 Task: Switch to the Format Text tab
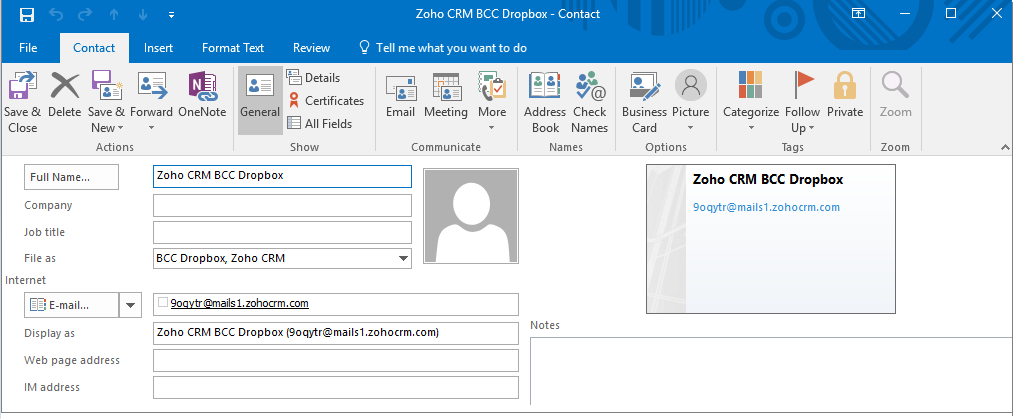pyautogui.click(x=233, y=48)
